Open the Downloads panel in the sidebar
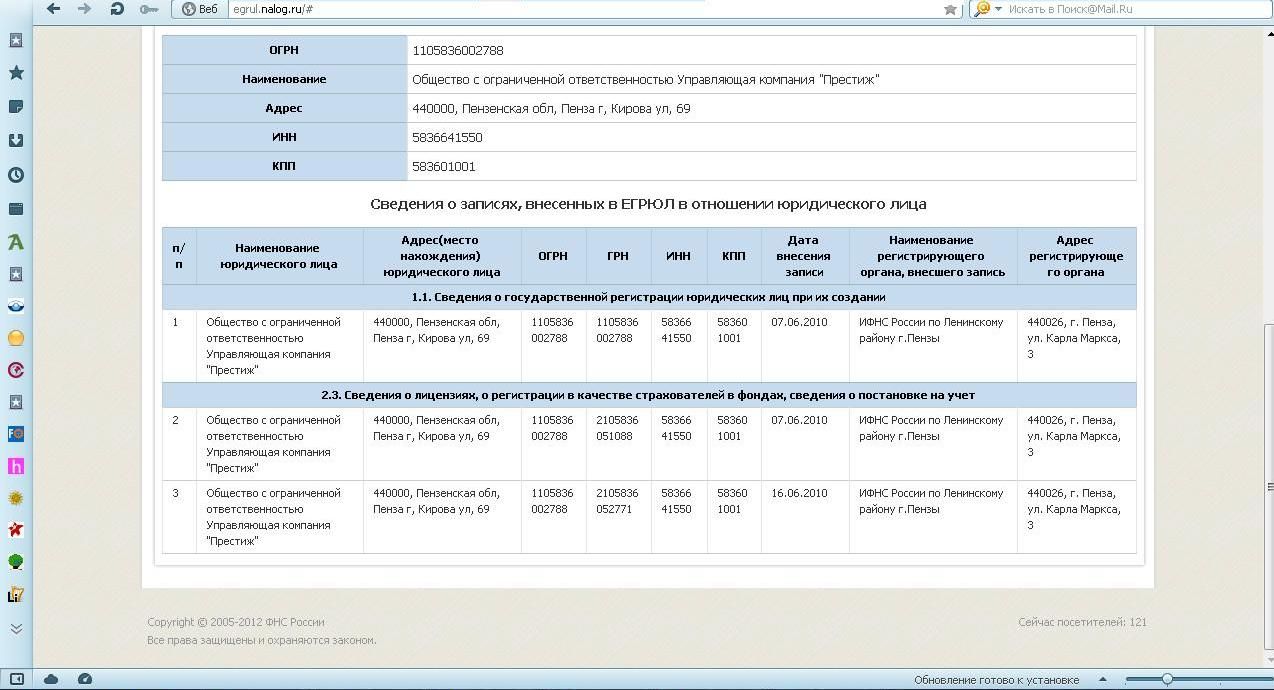The height and width of the screenshot is (690, 1274). point(16,140)
